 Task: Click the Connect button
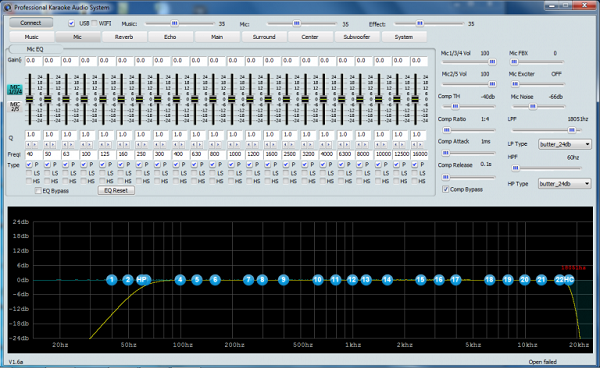(31, 23)
